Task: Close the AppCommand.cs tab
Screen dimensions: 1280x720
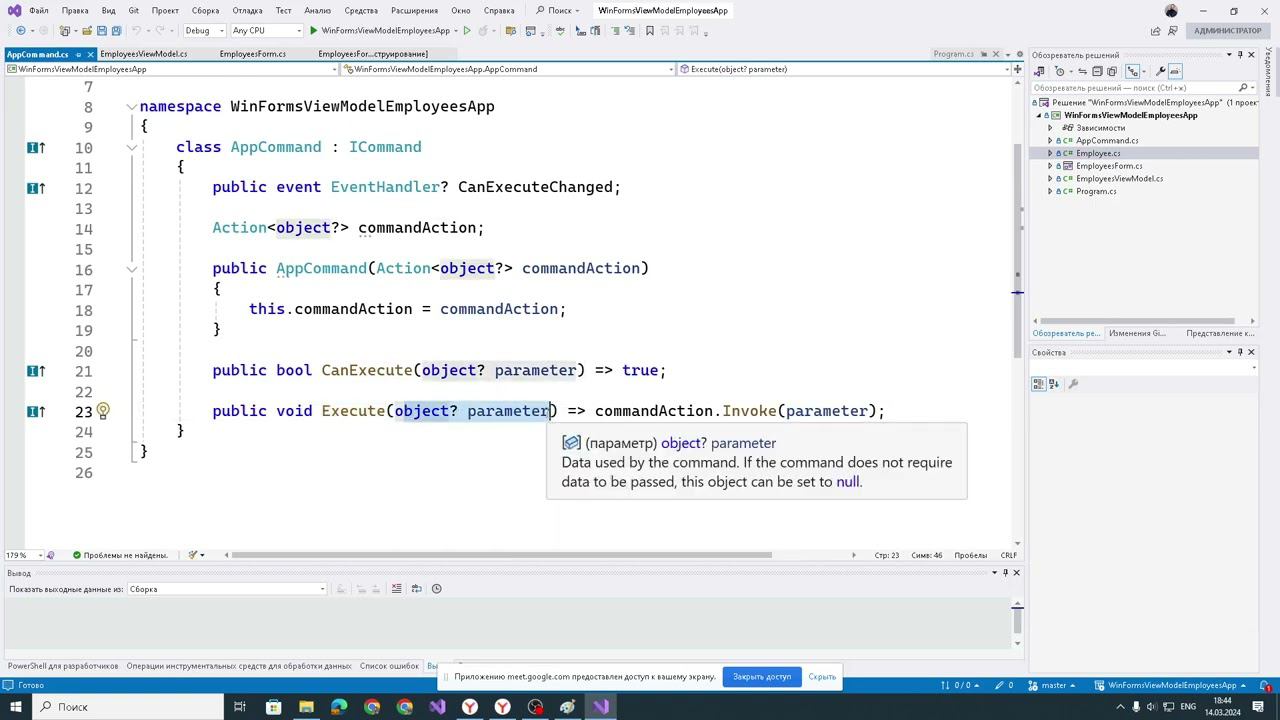Action: click(x=90, y=54)
